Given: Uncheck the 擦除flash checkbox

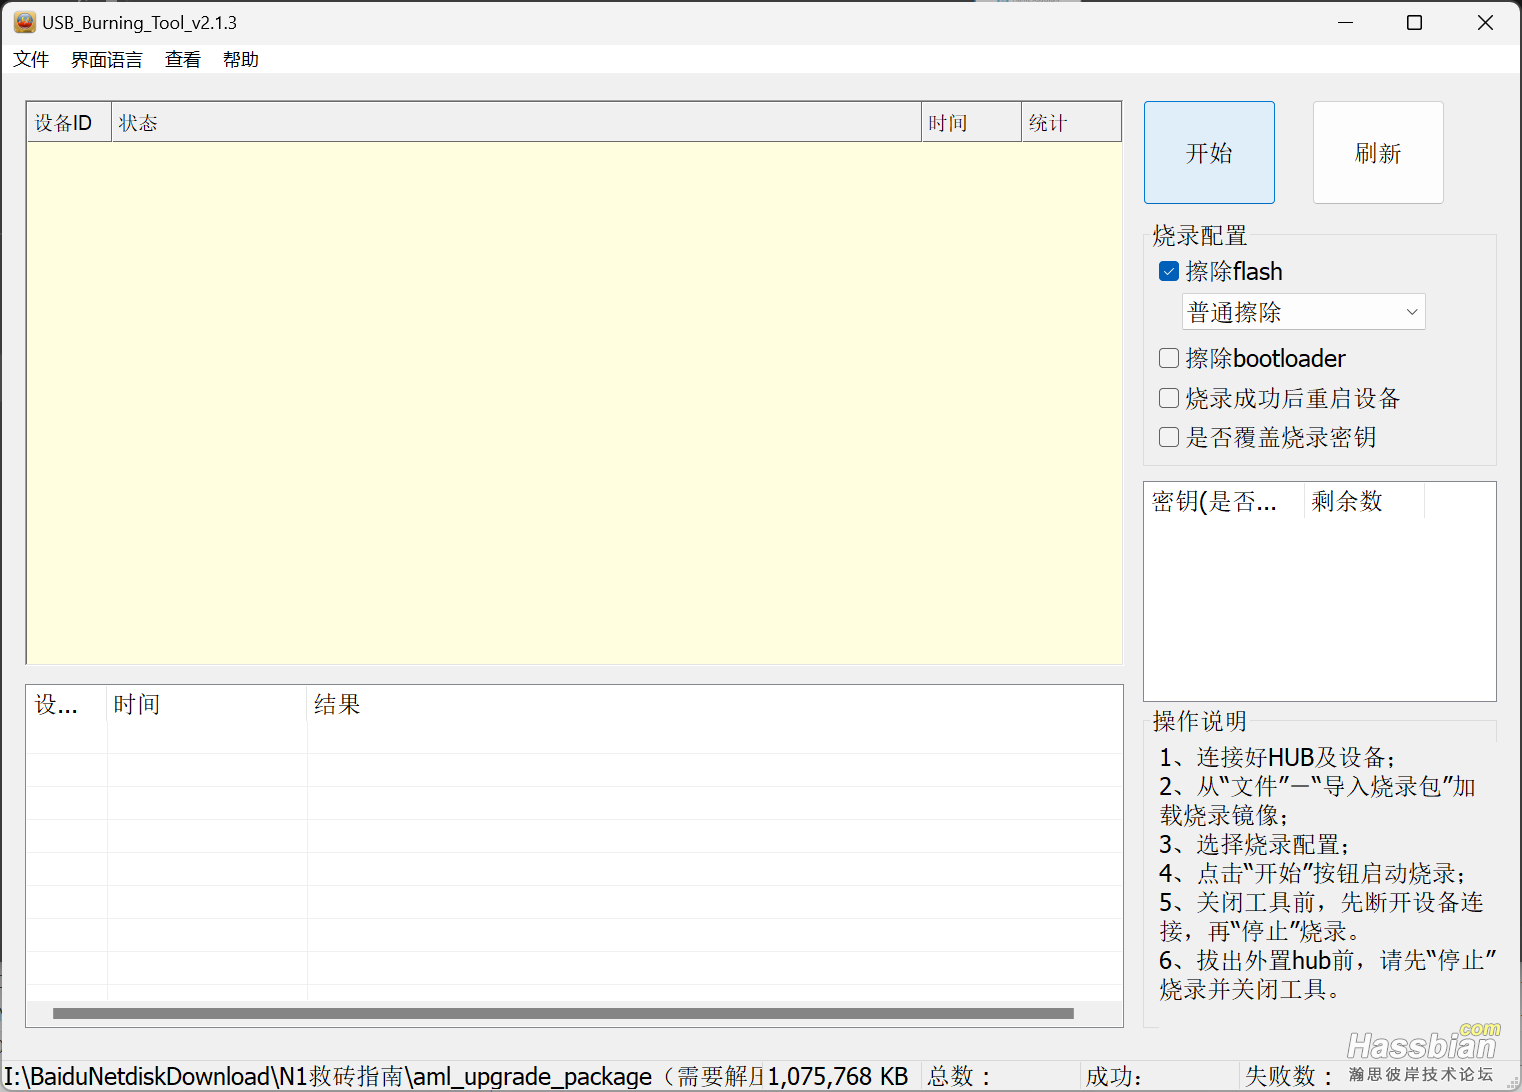Looking at the screenshot, I should [x=1169, y=271].
